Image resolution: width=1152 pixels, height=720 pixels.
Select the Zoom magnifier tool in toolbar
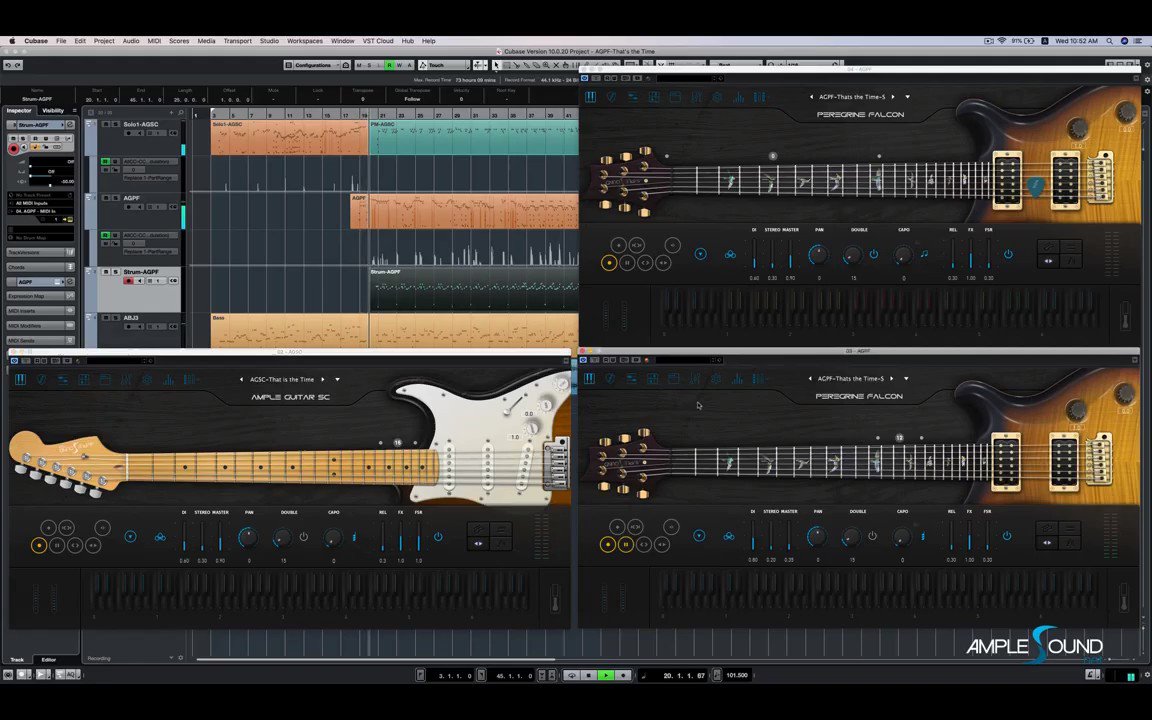pos(545,65)
